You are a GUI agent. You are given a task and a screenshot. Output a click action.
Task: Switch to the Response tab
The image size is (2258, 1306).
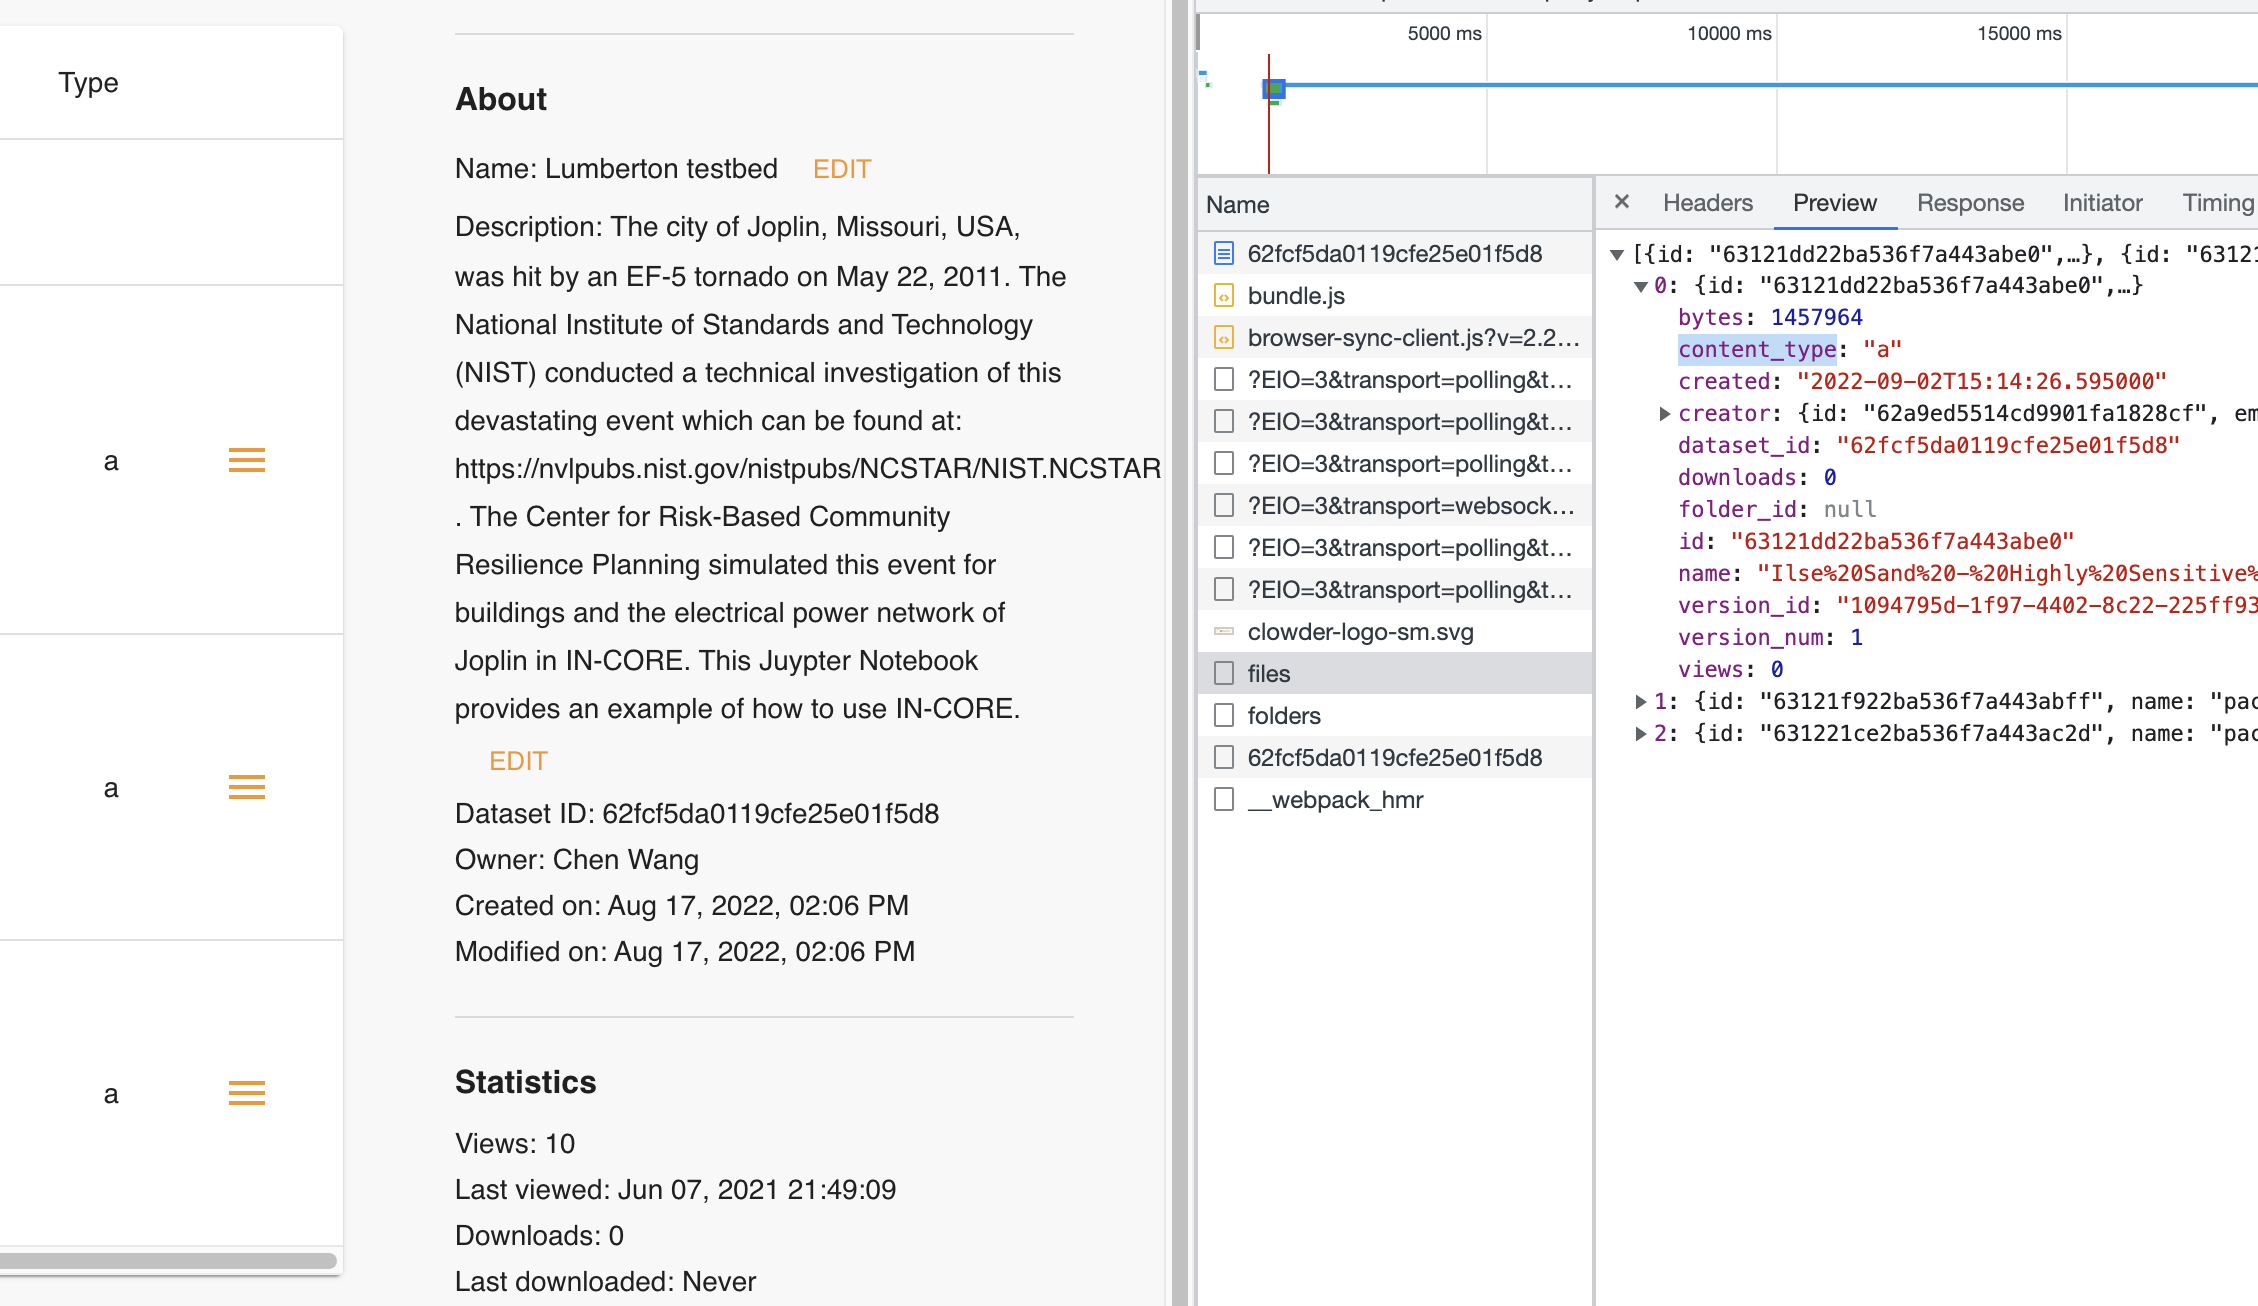1969,203
